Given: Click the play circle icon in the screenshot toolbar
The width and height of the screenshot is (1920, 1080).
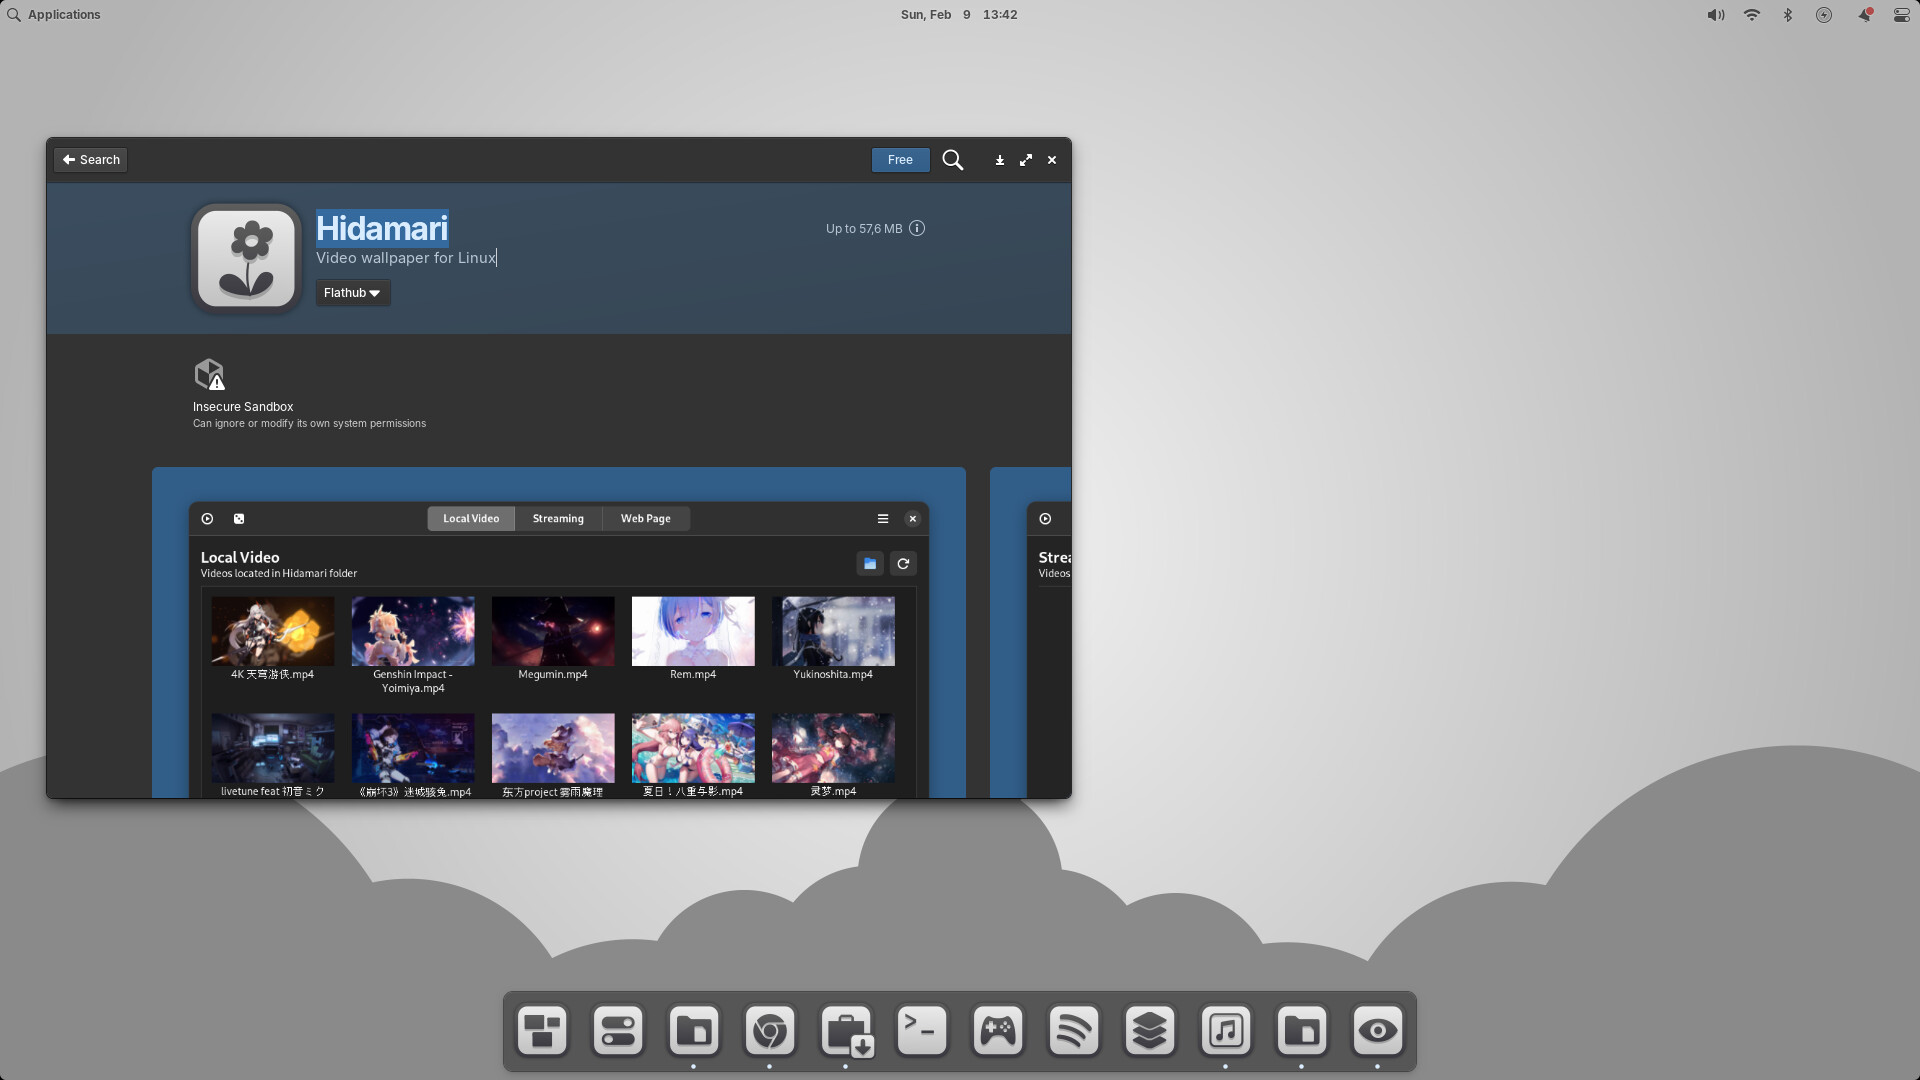Looking at the screenshot, I should (x=207, y=519).
